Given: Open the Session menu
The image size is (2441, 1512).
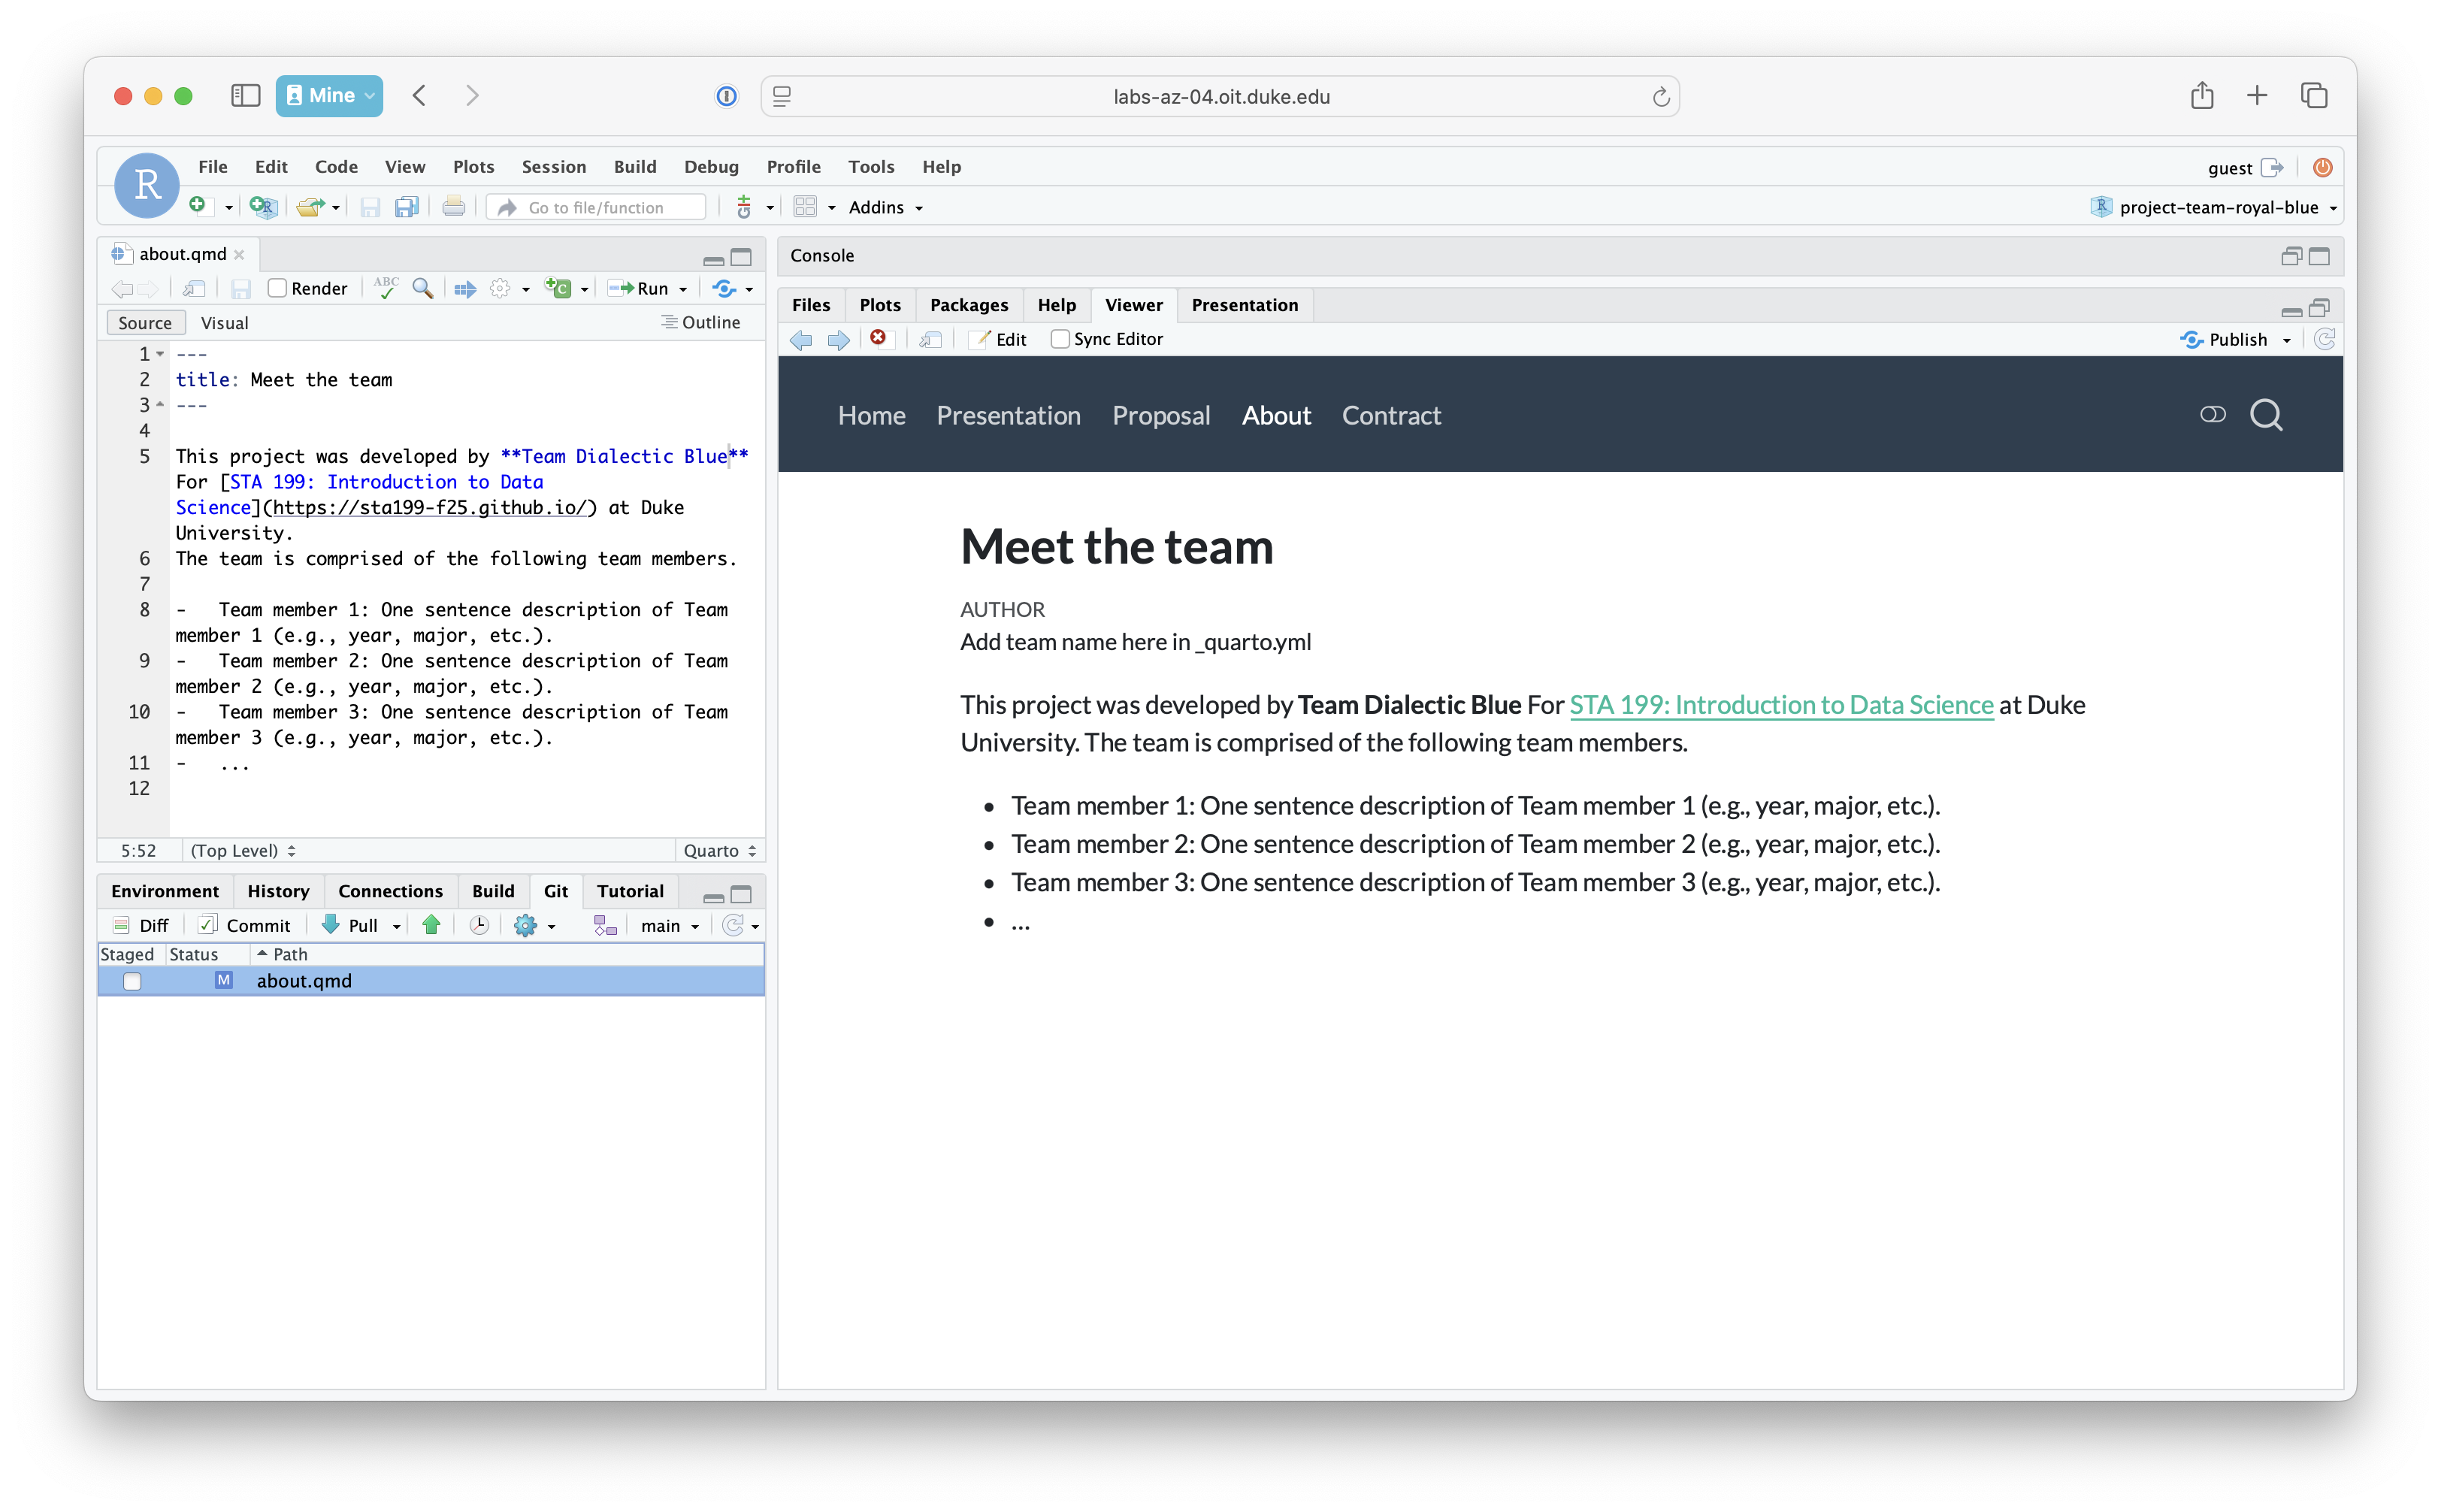Looking at the screenshot, I should tap(553, 167).
